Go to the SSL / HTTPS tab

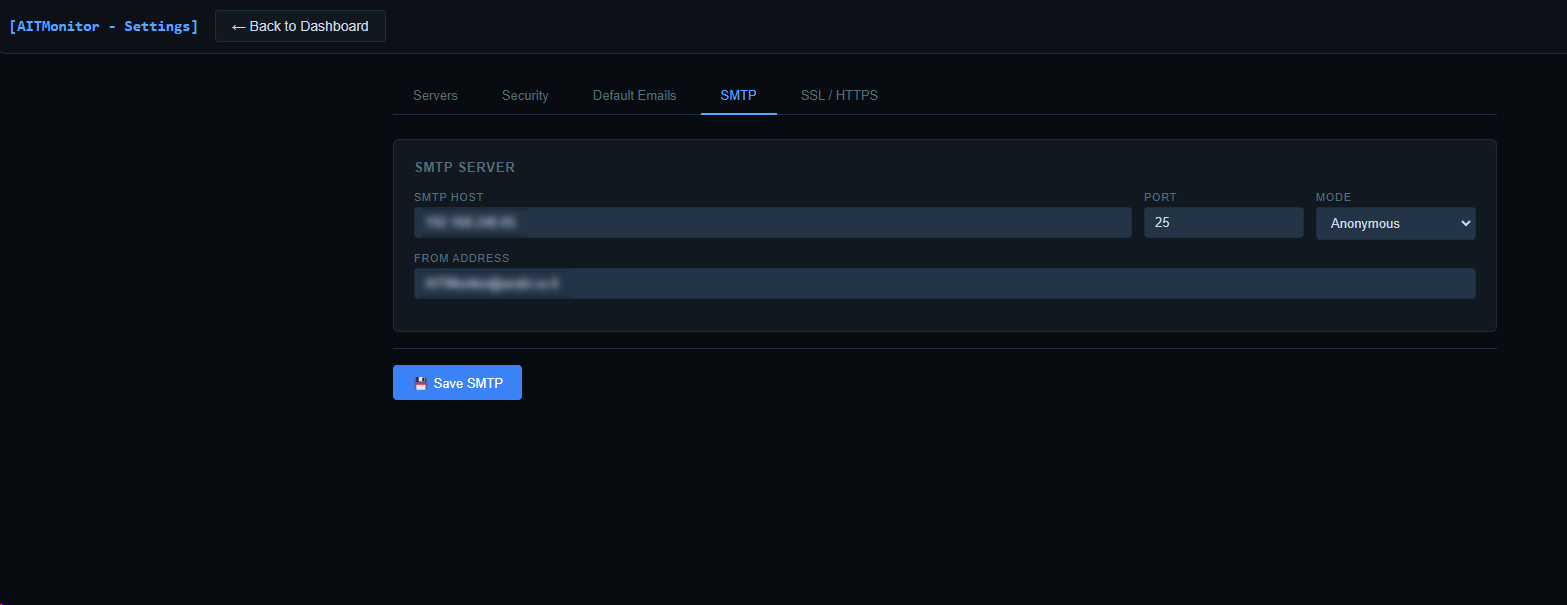tap(839, 96)
